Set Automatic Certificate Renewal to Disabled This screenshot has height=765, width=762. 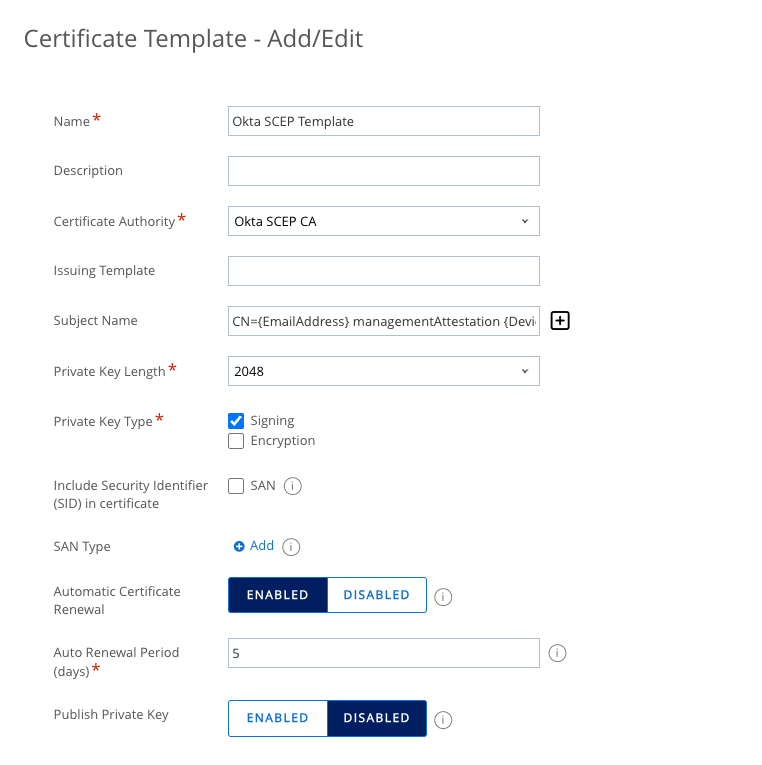376,595
